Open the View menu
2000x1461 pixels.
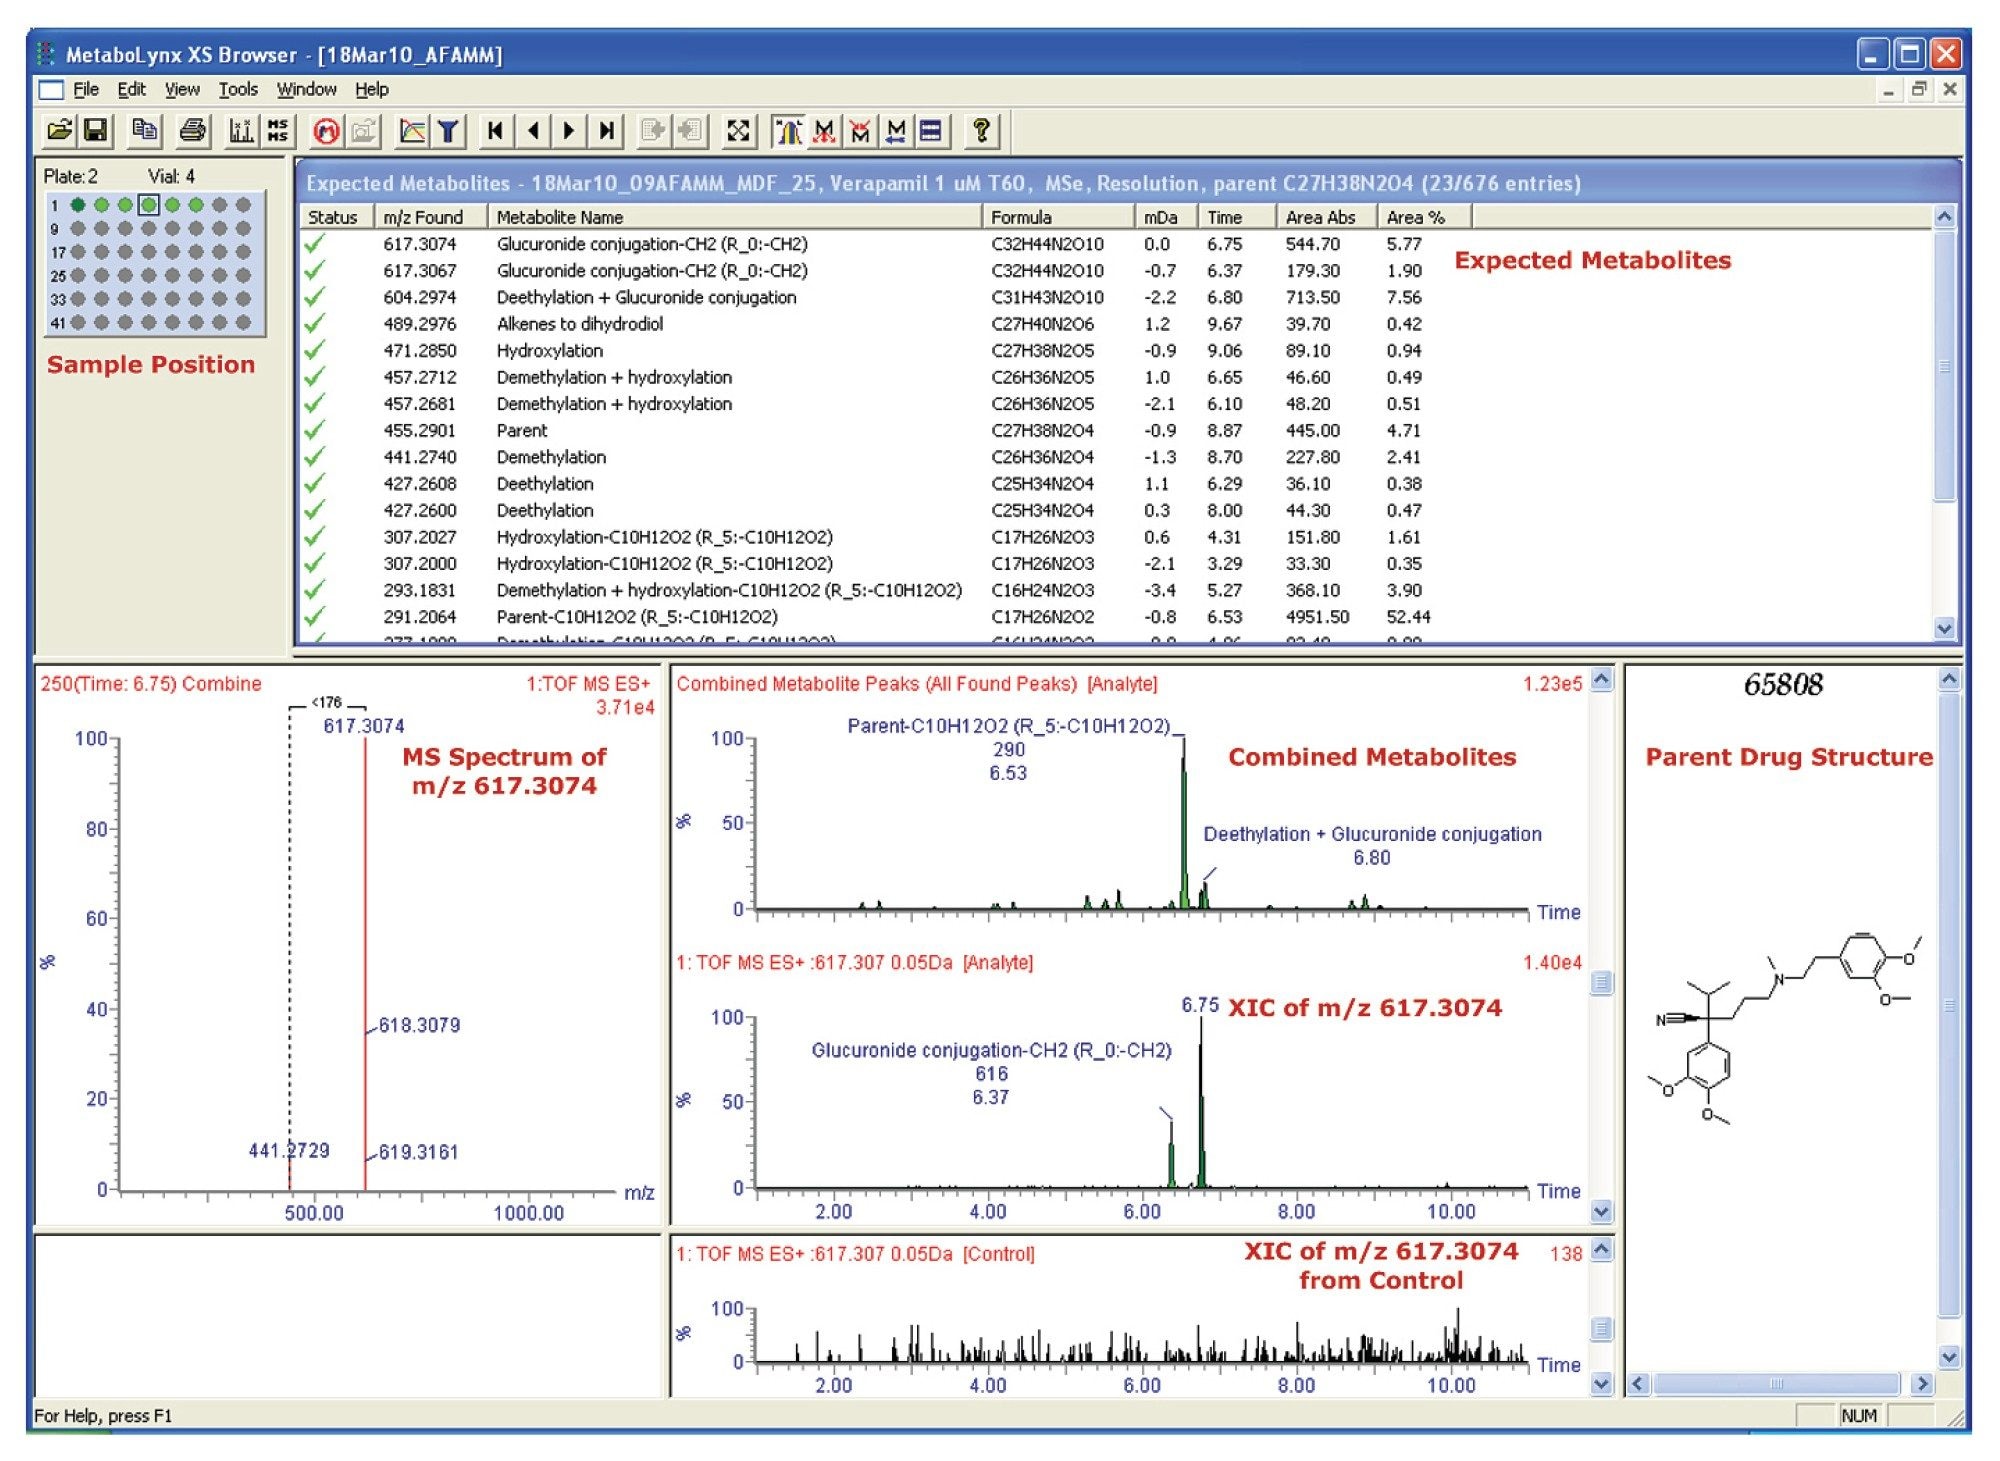pos(182,89)
